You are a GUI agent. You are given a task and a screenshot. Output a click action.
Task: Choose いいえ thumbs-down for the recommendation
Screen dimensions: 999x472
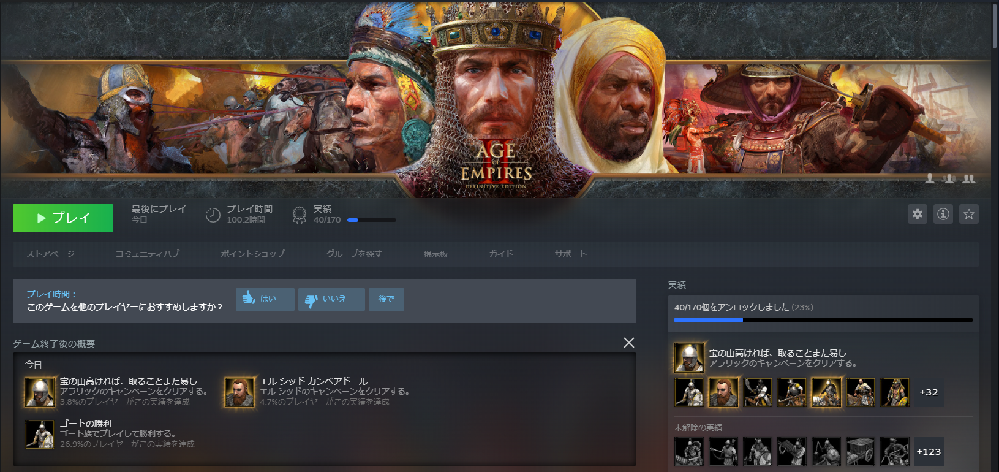331,299
